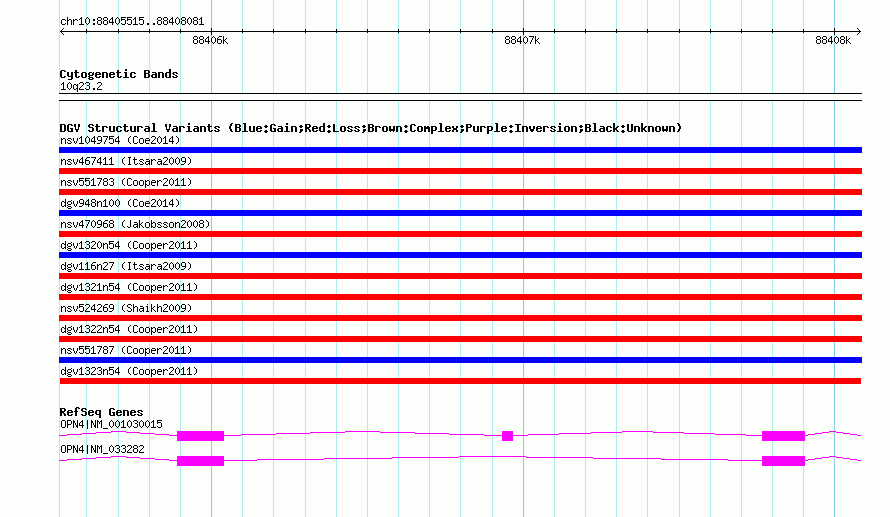
Task: Select the nsv524269 (Shaikh2009) variant bar
Action: coord(460,318)
